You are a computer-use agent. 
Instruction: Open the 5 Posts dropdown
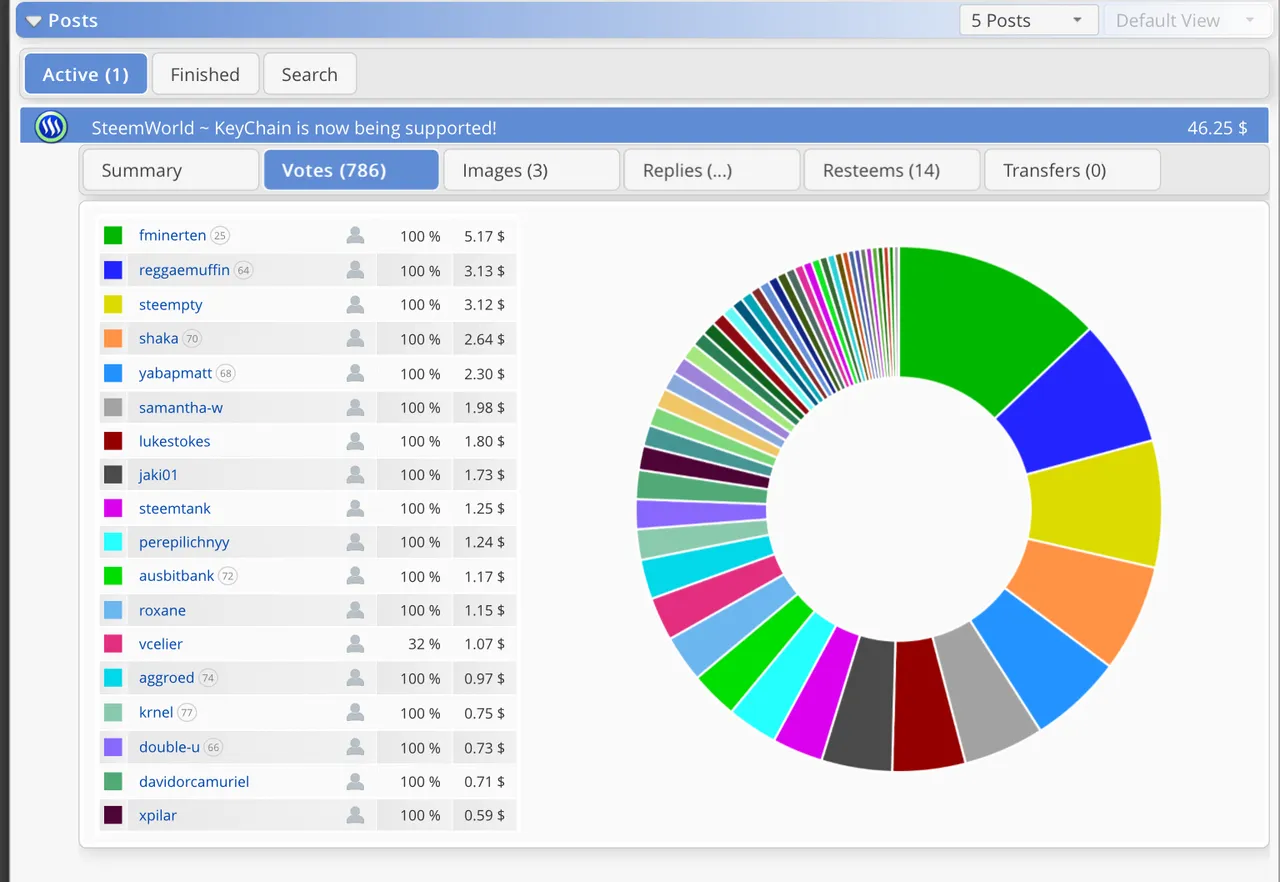point(1028,20)
